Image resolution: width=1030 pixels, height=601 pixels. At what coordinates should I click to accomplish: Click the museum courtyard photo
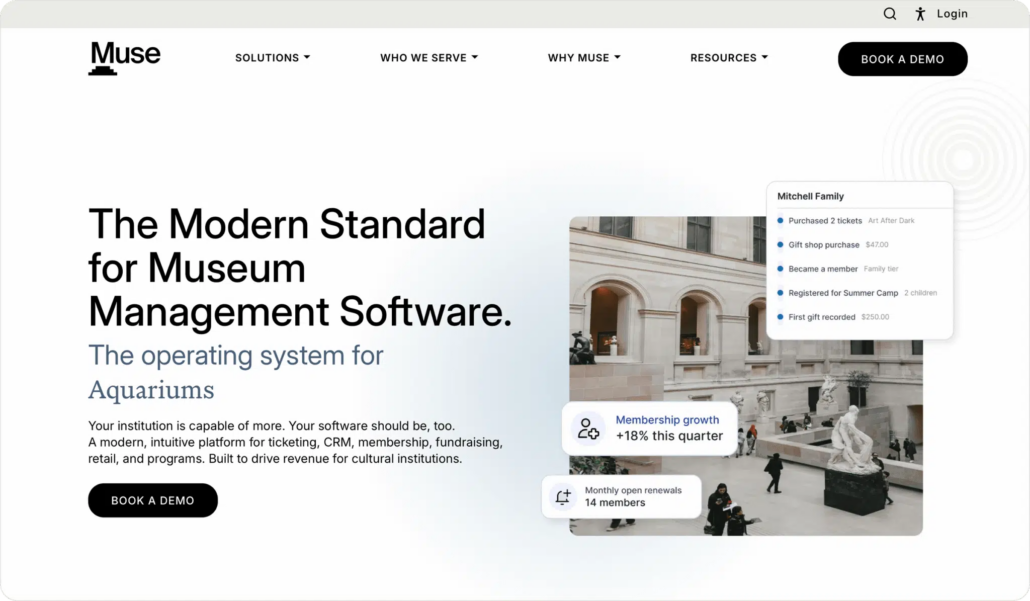(746, 376)
